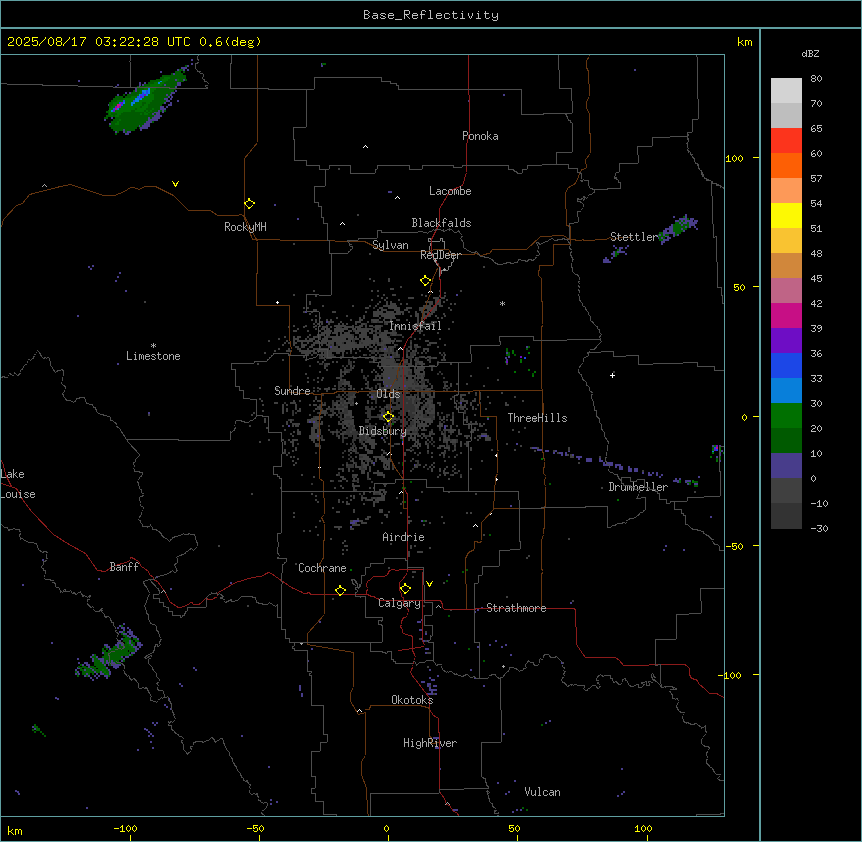The image size is (862, 842).
Task: Click the Okotoks label
Action: pos(412,700)
